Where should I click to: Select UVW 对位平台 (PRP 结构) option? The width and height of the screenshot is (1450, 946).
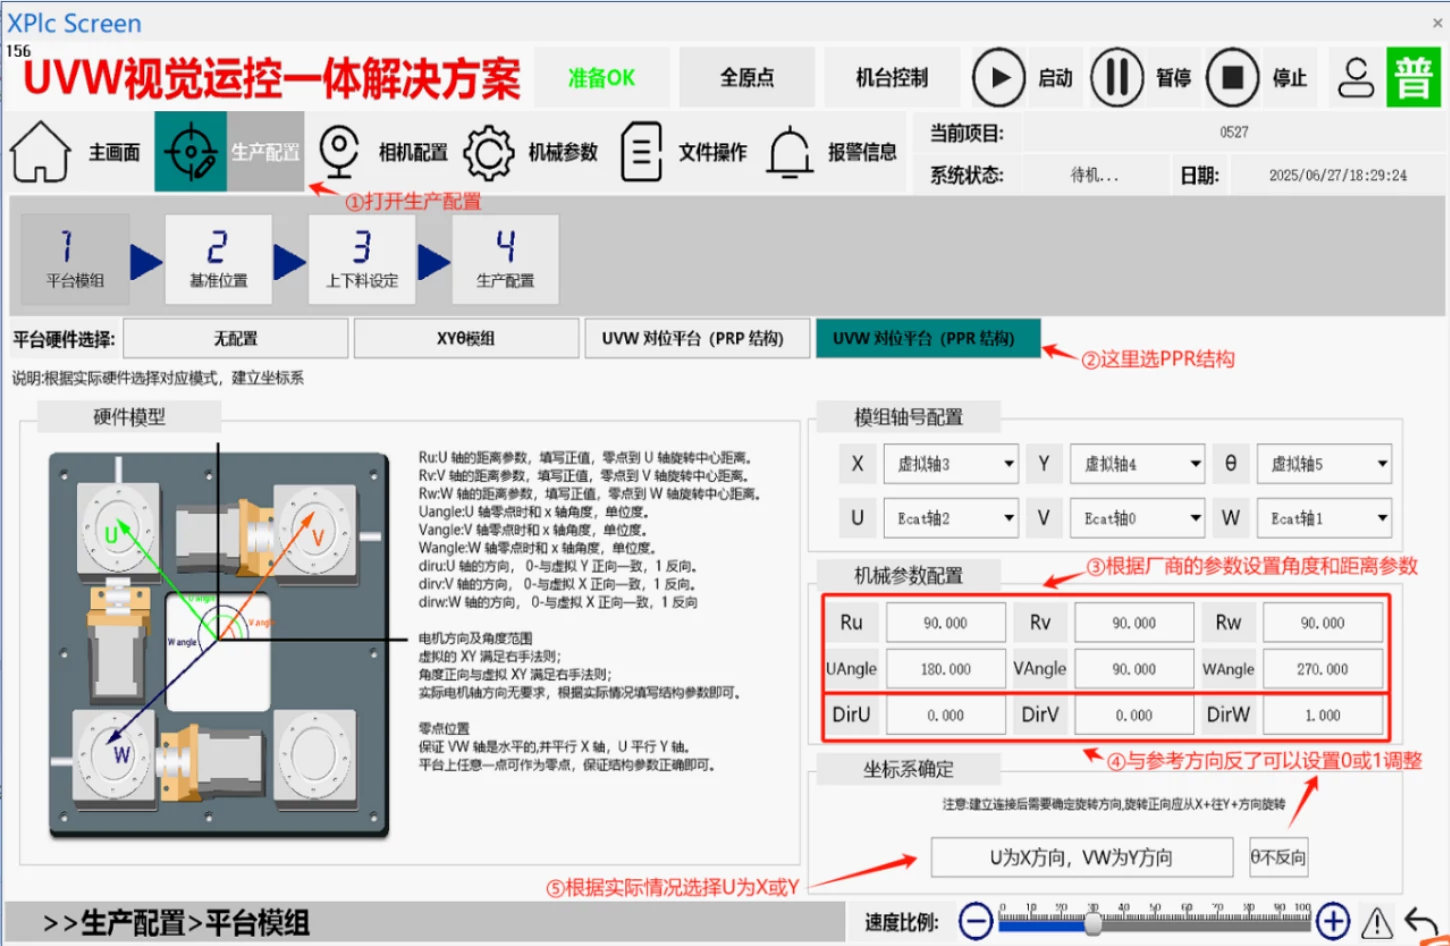(x=692, y=338)
